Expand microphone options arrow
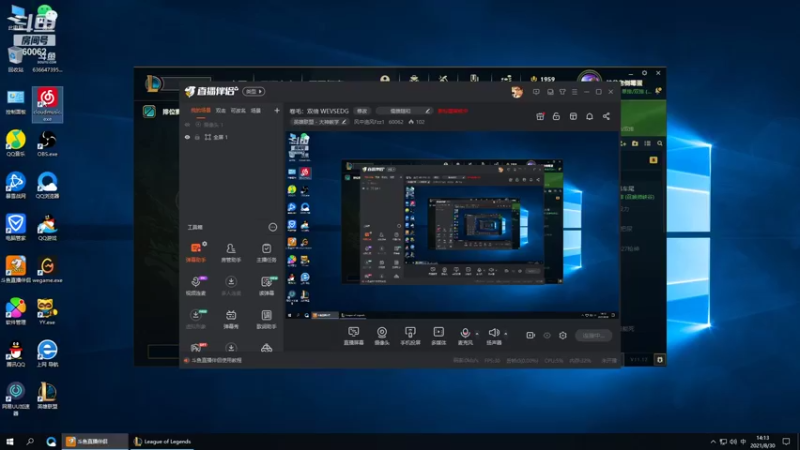The width and height of the screenshot is (800, 450). [x=477, y=334]
